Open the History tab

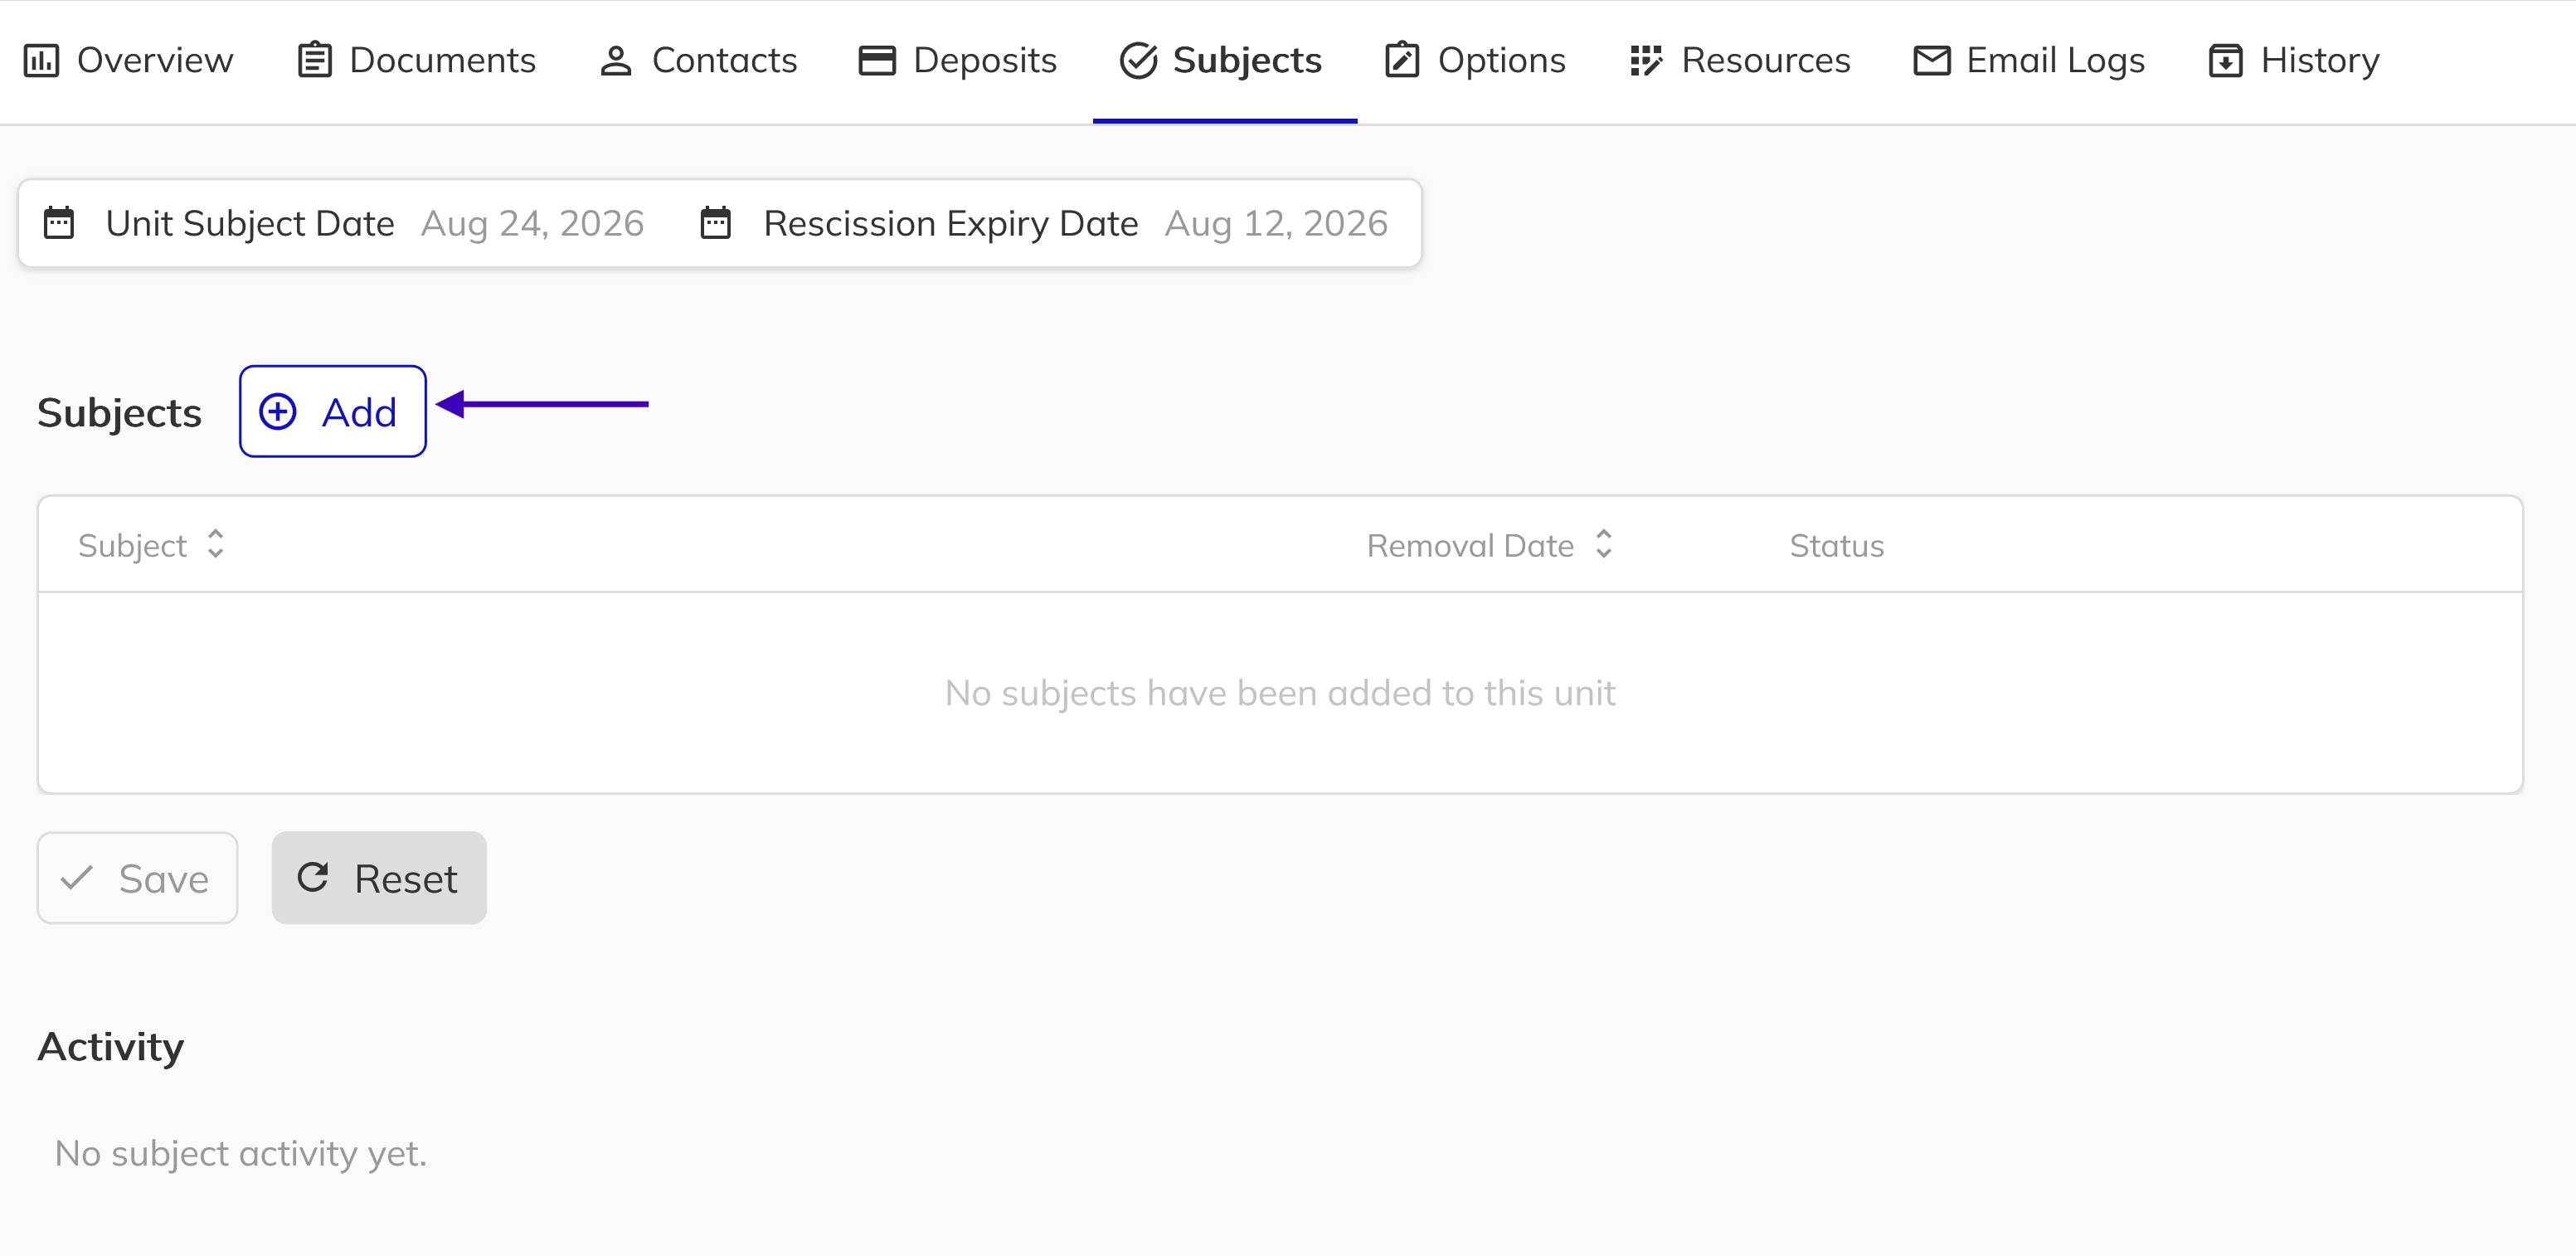coord(2294,61)
